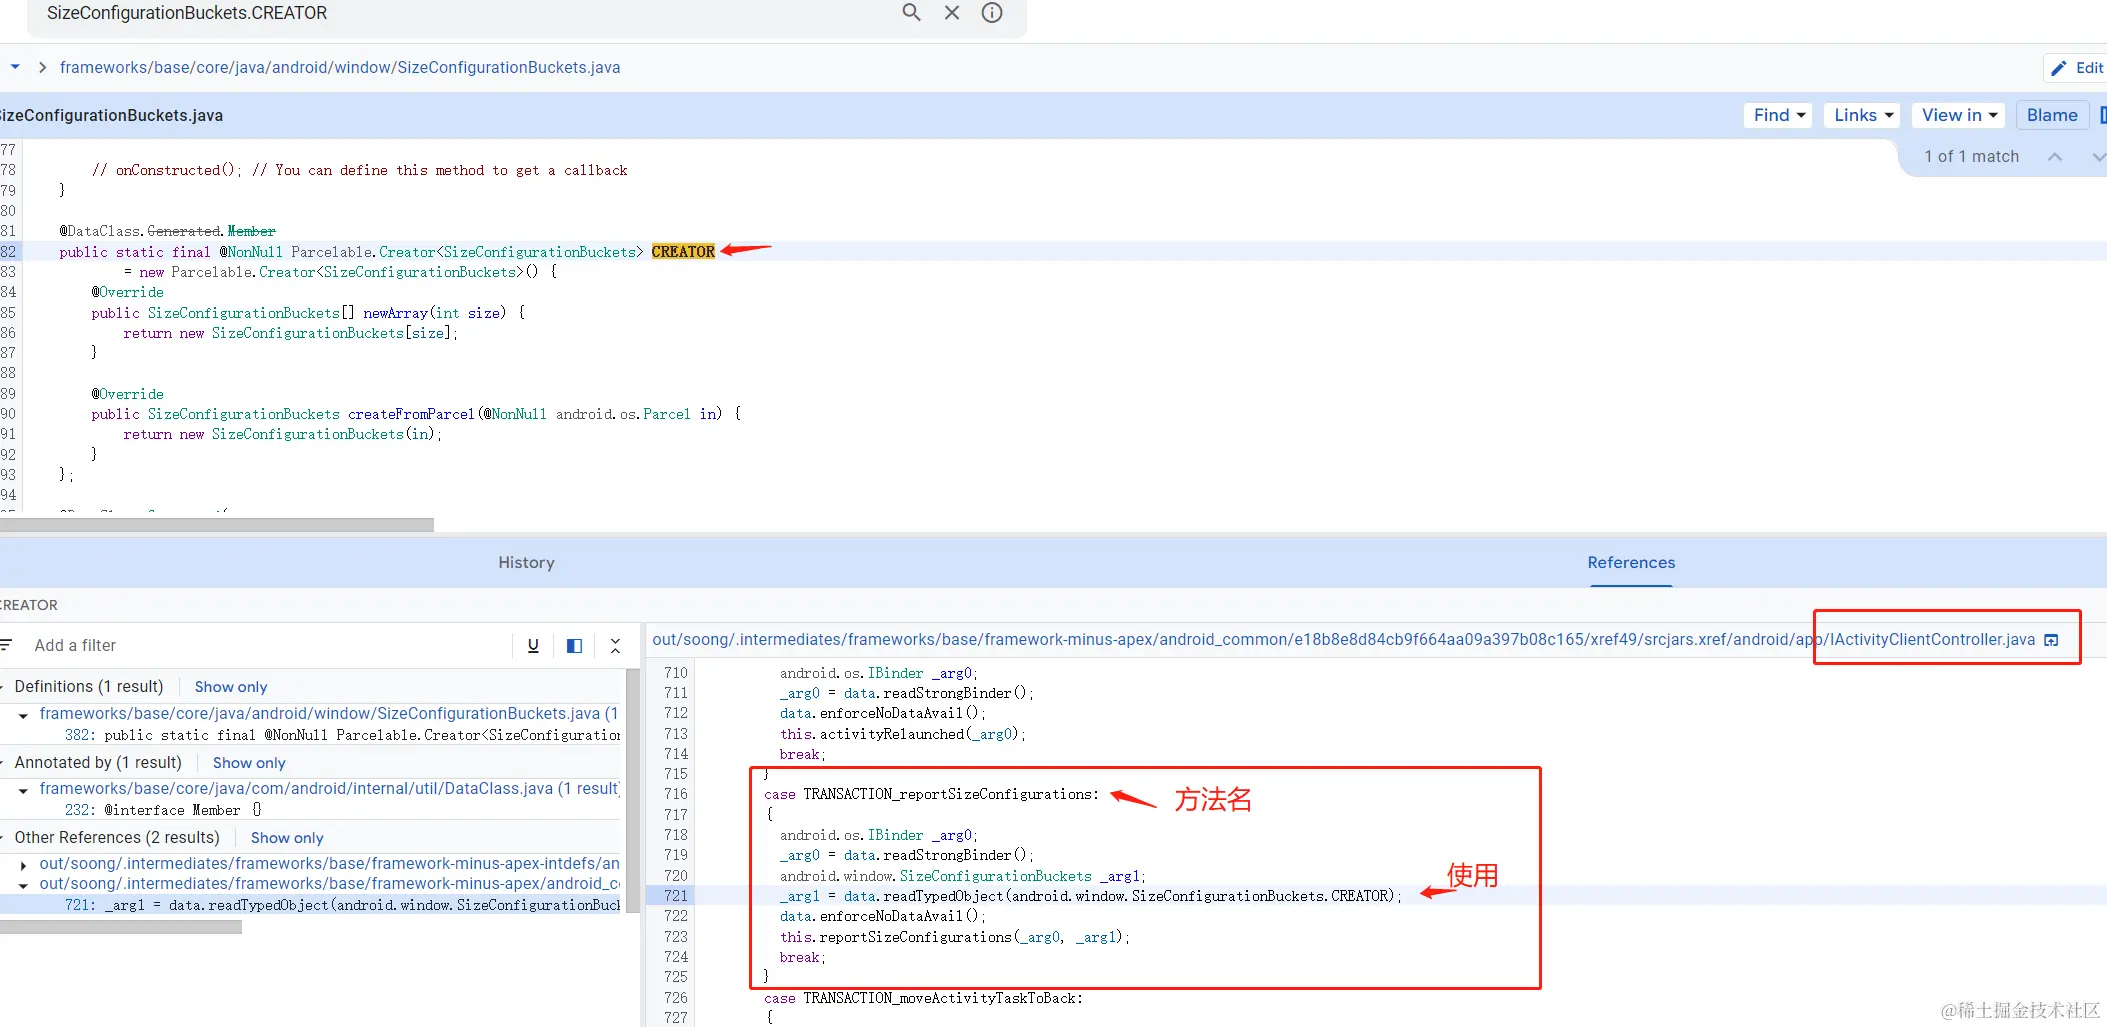Click the filter list icon

tap(6, 645)
